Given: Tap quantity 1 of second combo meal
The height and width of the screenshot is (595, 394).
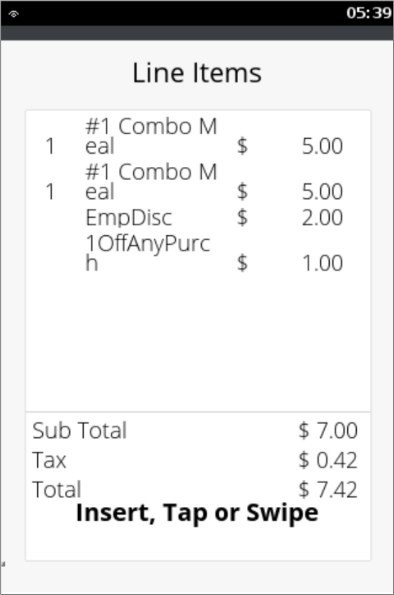Looking at the screenshot, I should pos(50,192).
